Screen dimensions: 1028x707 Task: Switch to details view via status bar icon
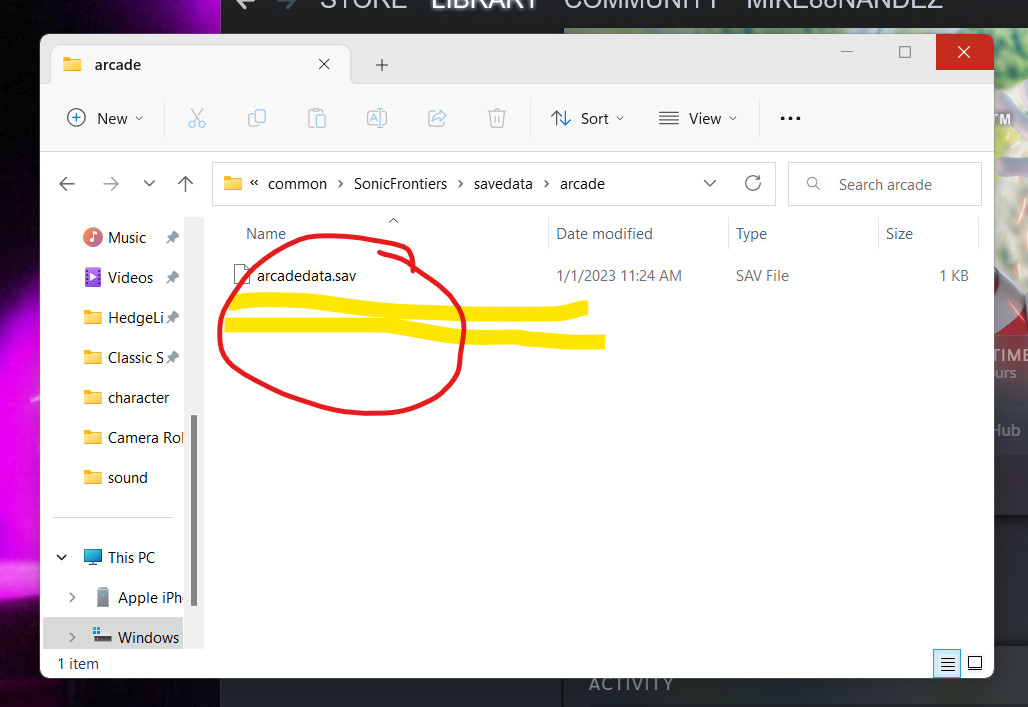point(946,663)
